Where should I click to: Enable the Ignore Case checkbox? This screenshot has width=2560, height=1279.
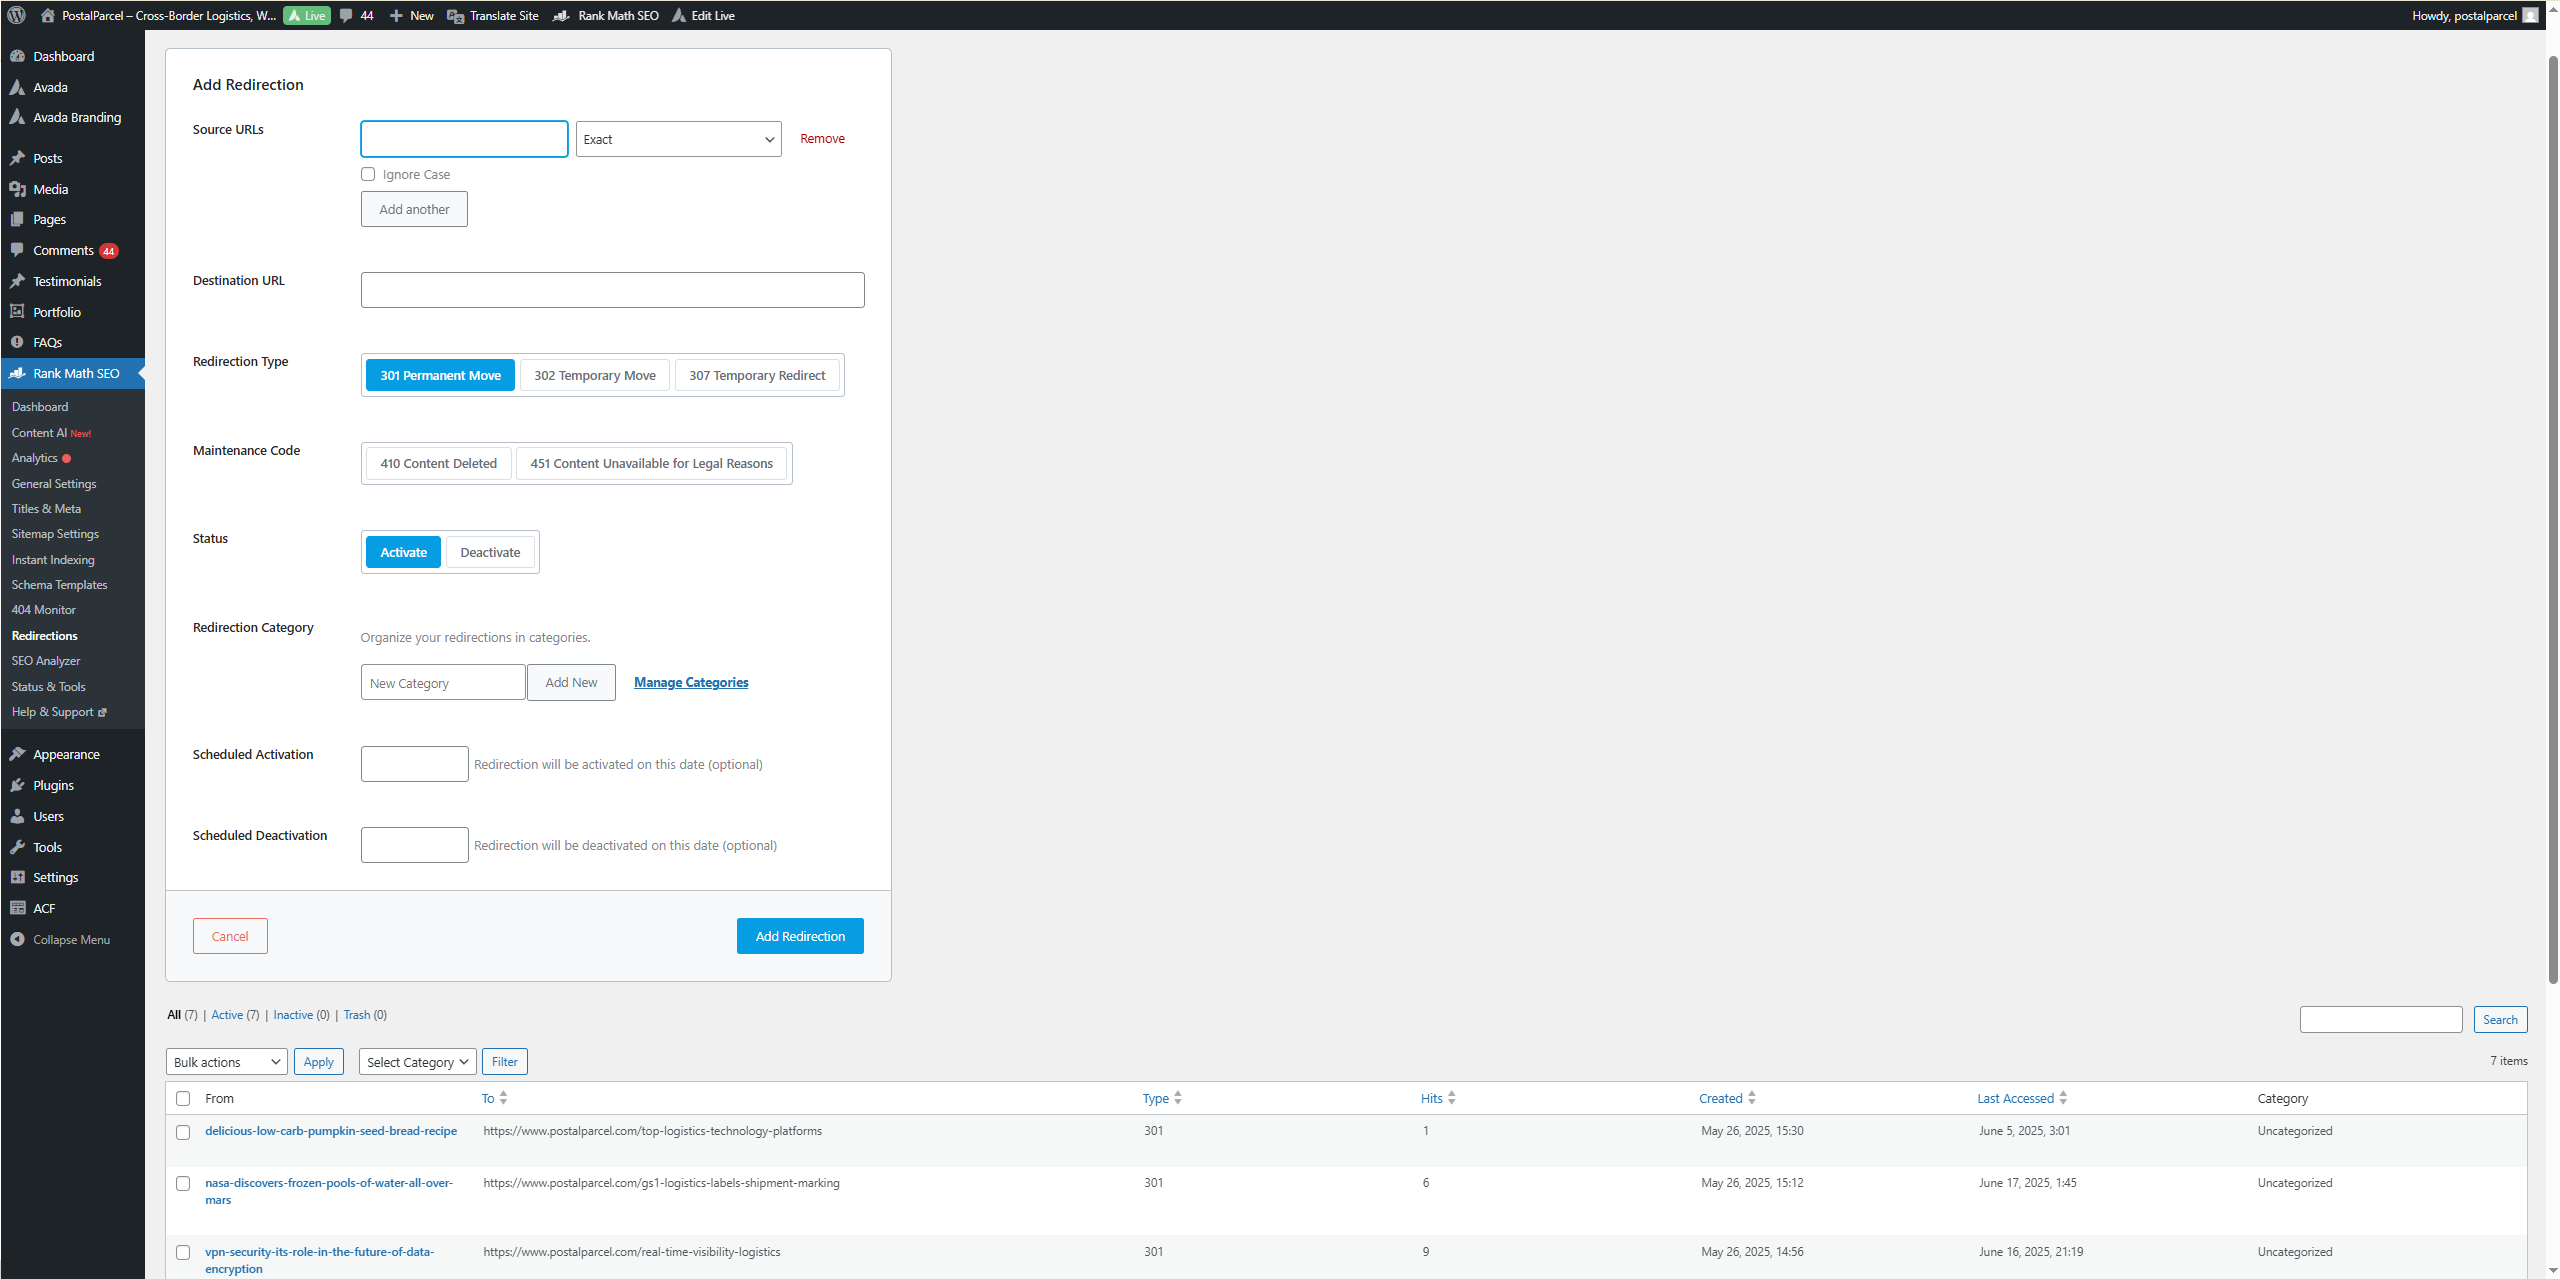pos(368,173)
